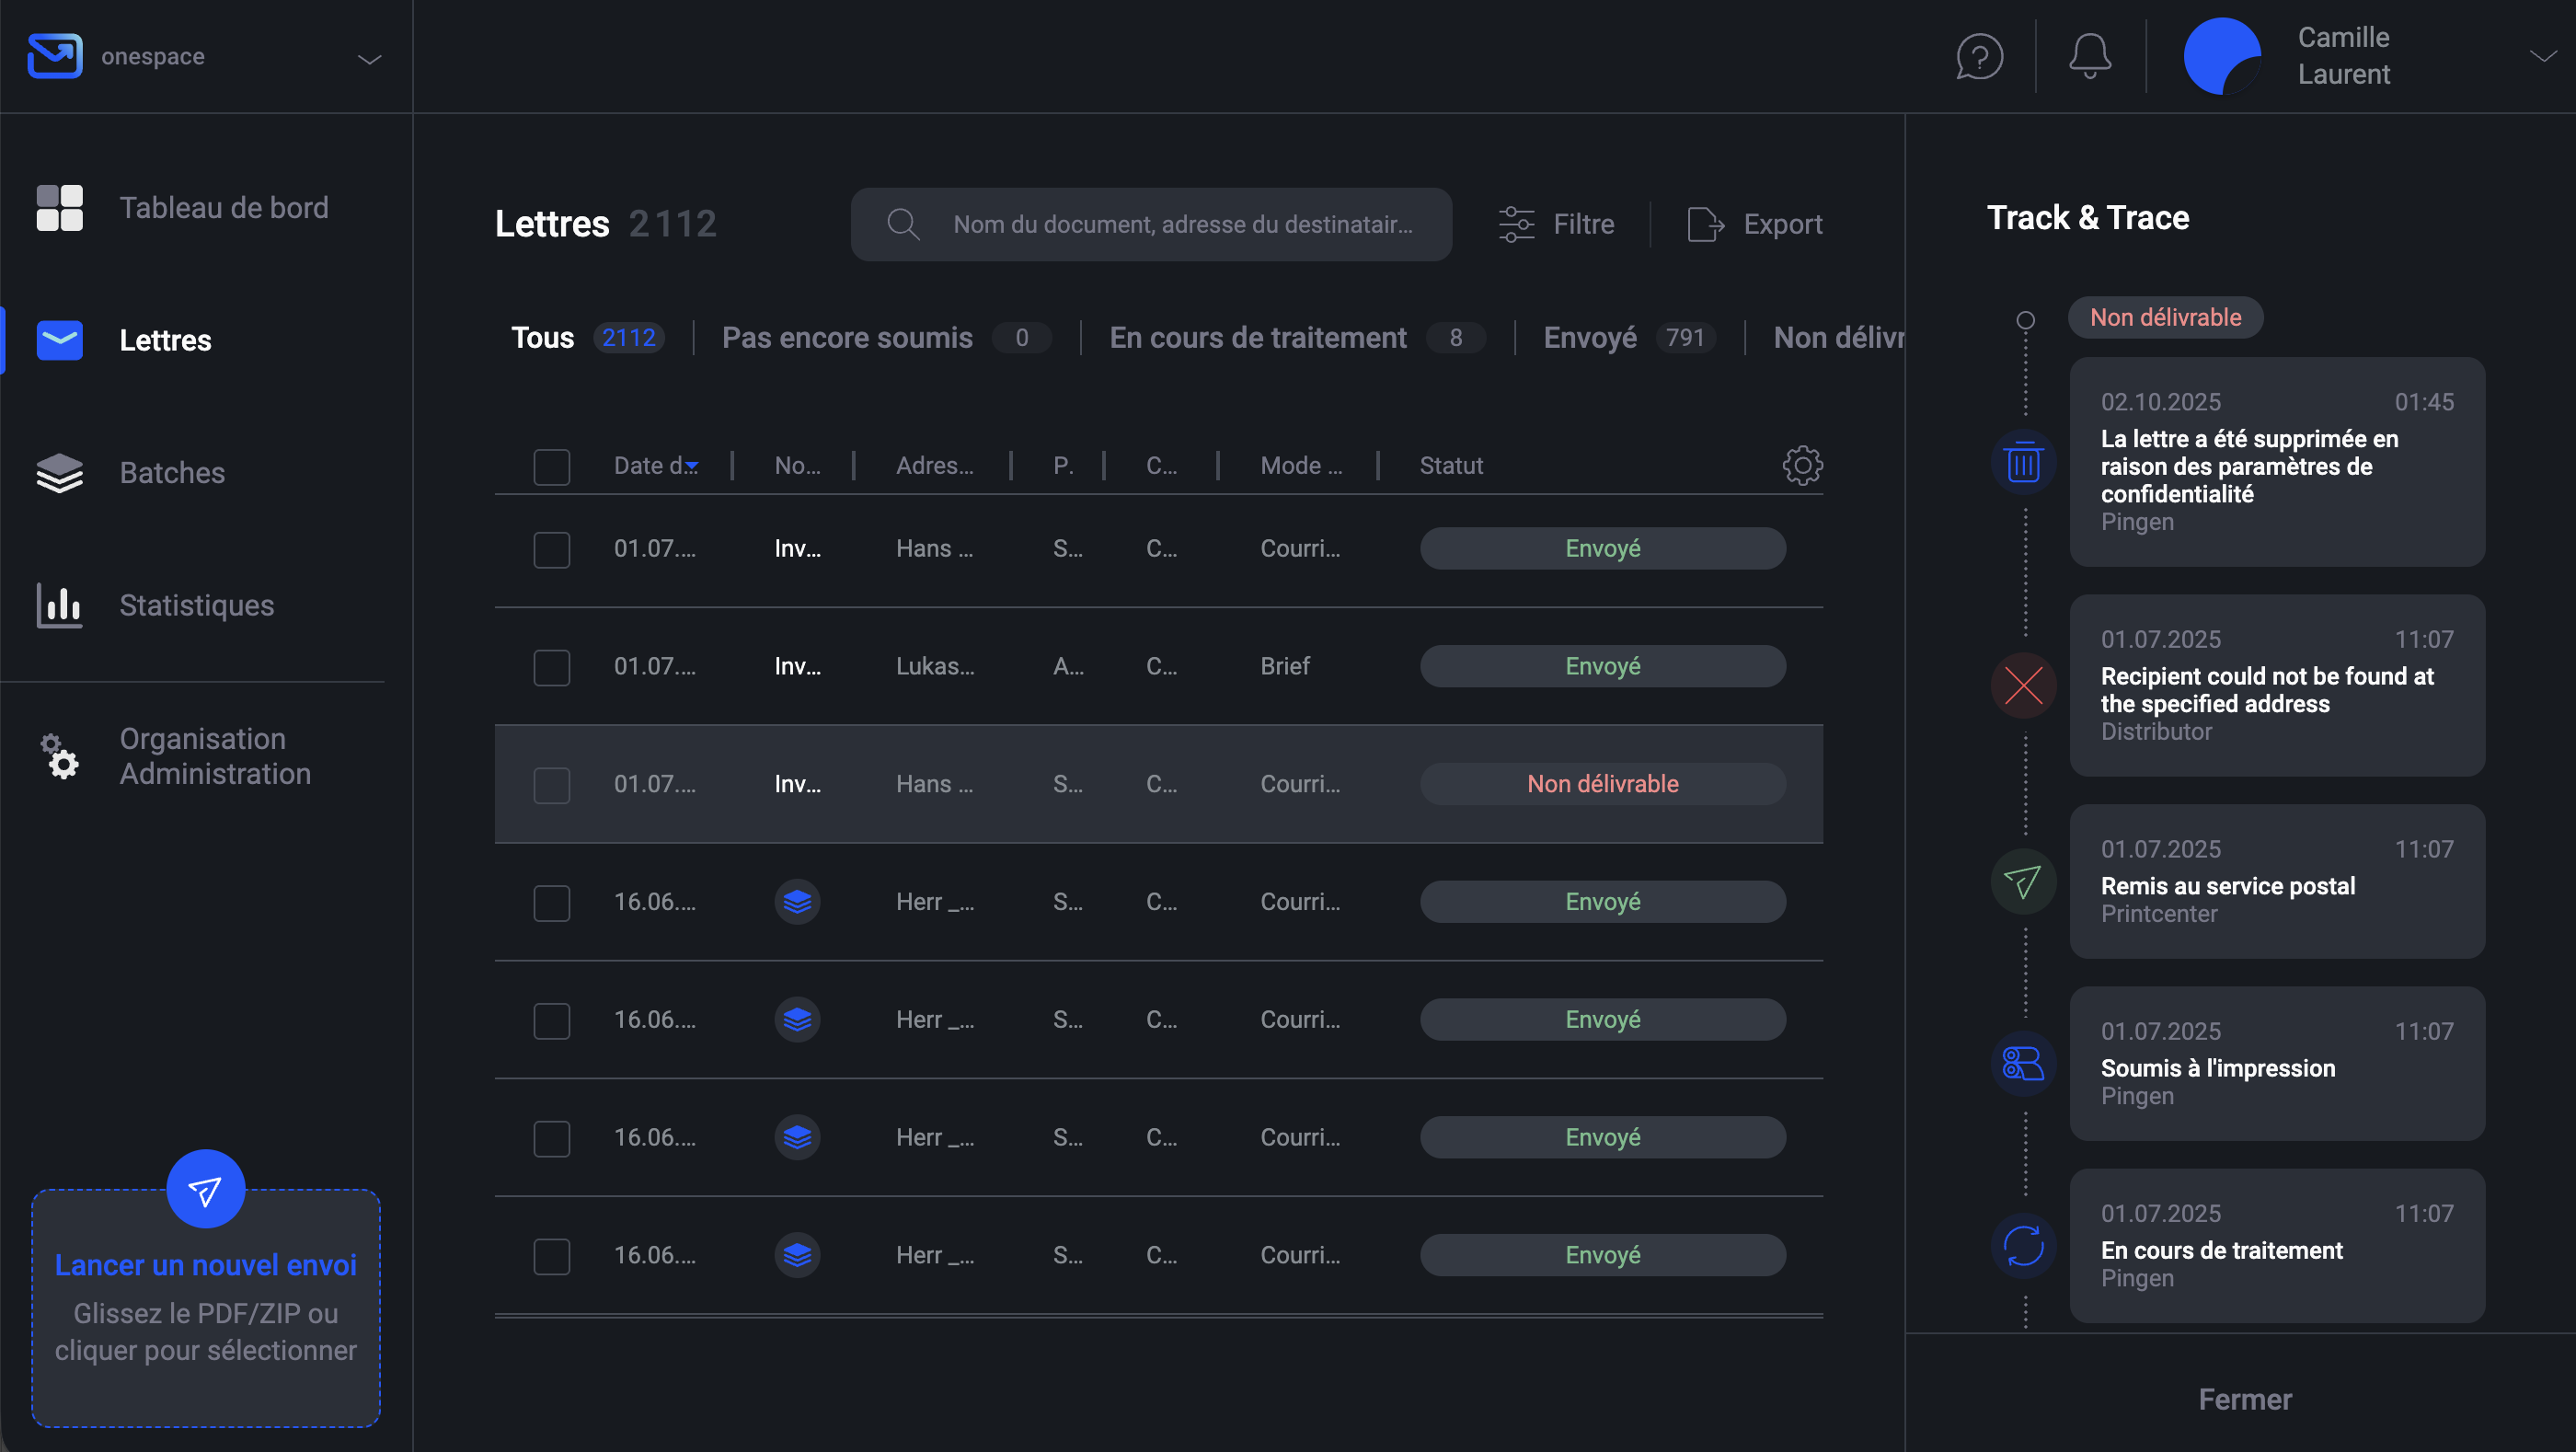
Task: Open Statistiques bar chart icon
Action: [x=60, y=605]
